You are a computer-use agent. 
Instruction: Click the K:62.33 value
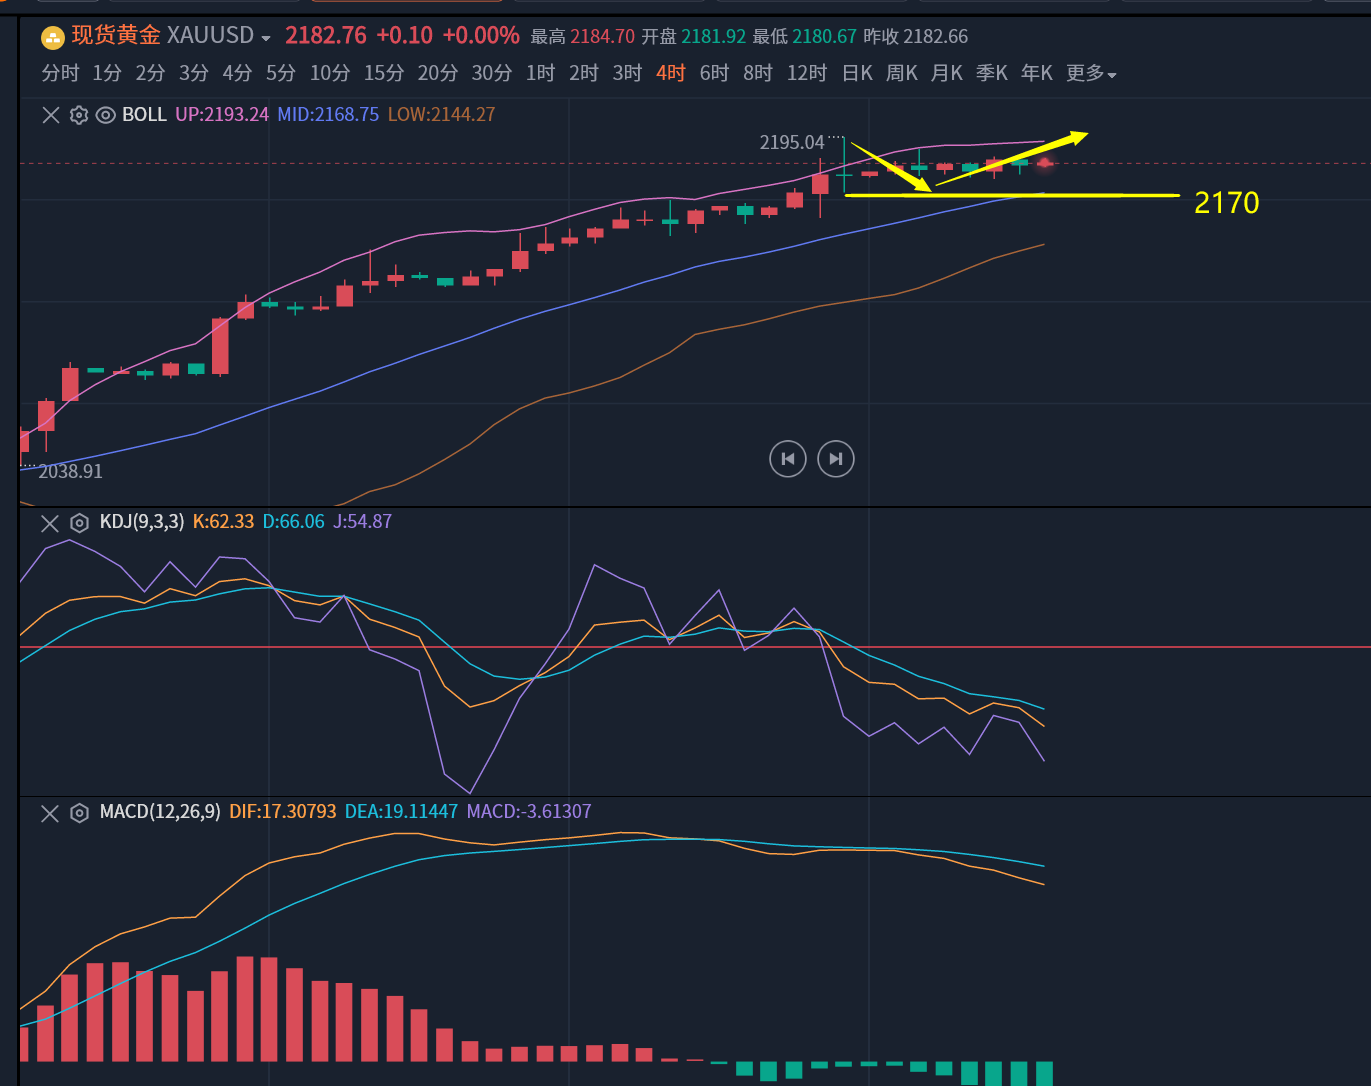(x=223, y=522)
